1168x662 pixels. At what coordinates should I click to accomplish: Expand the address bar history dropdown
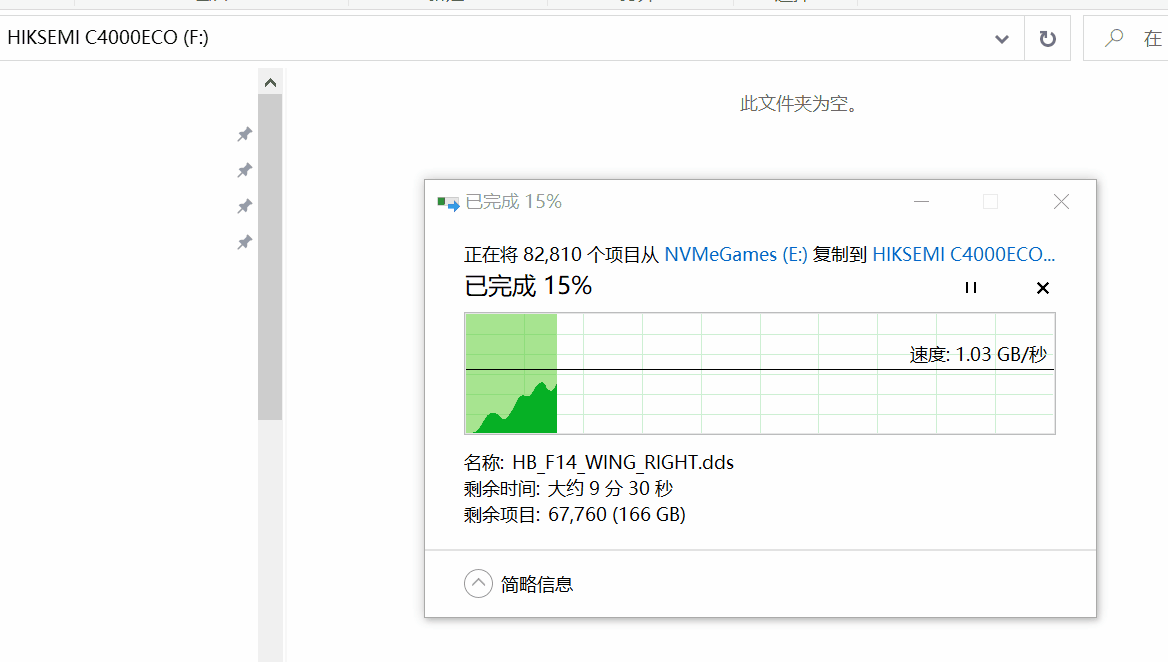1002,39
